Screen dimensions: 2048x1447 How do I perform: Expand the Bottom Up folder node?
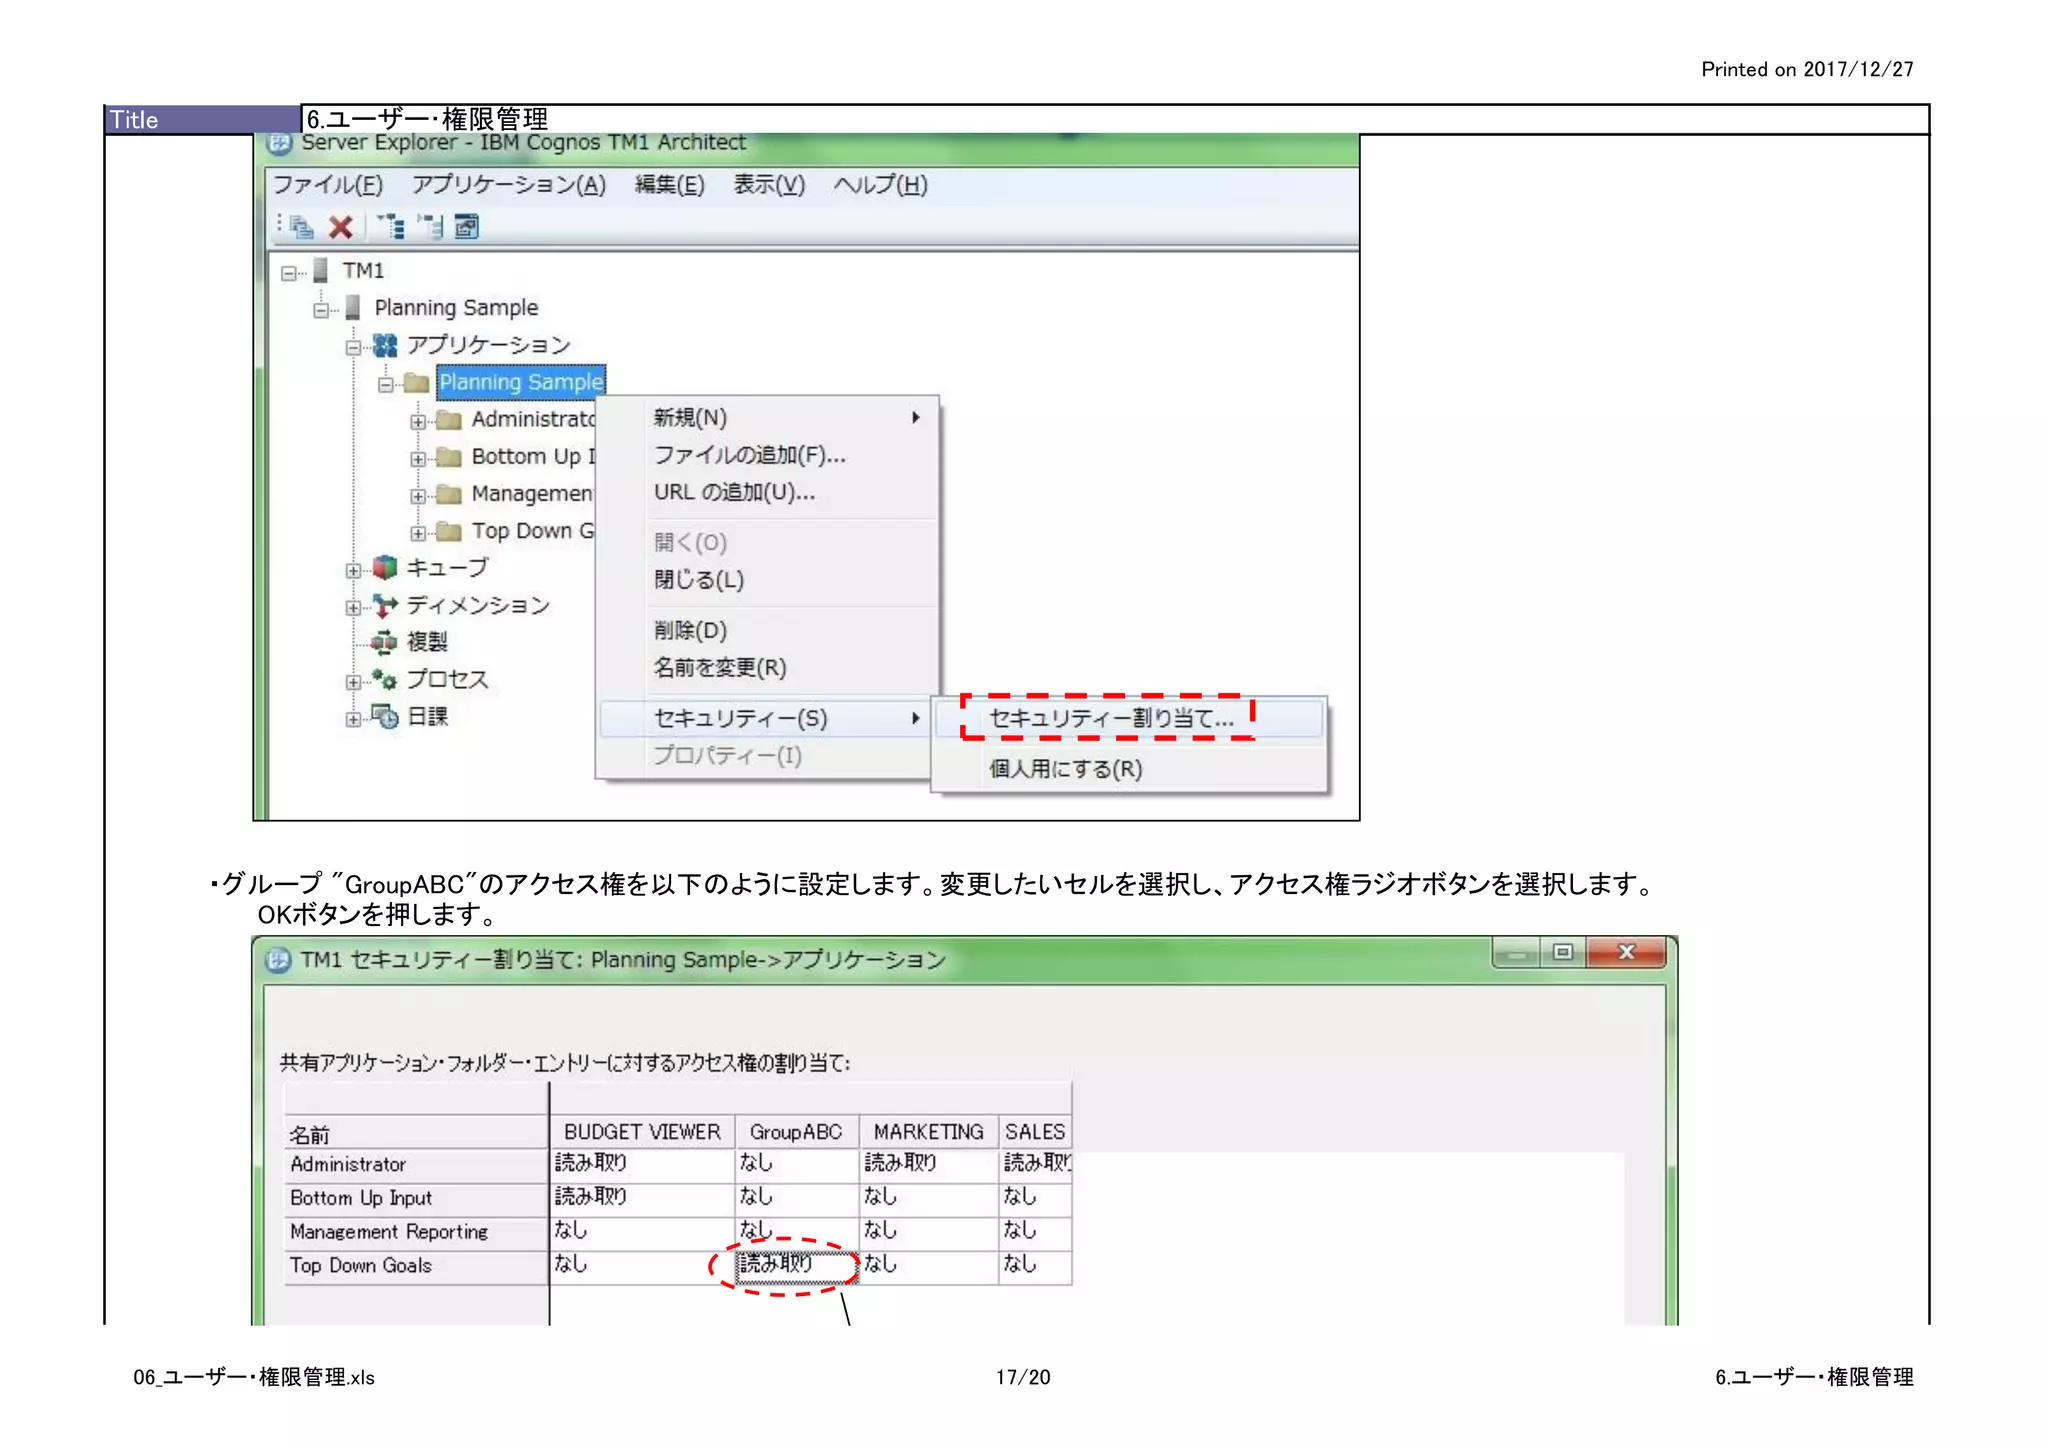(418, 459)
